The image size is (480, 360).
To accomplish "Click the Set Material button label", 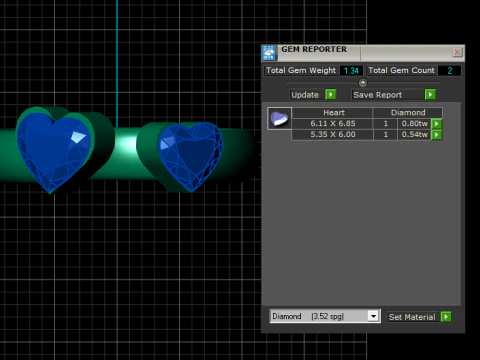I will coord(412,317).
